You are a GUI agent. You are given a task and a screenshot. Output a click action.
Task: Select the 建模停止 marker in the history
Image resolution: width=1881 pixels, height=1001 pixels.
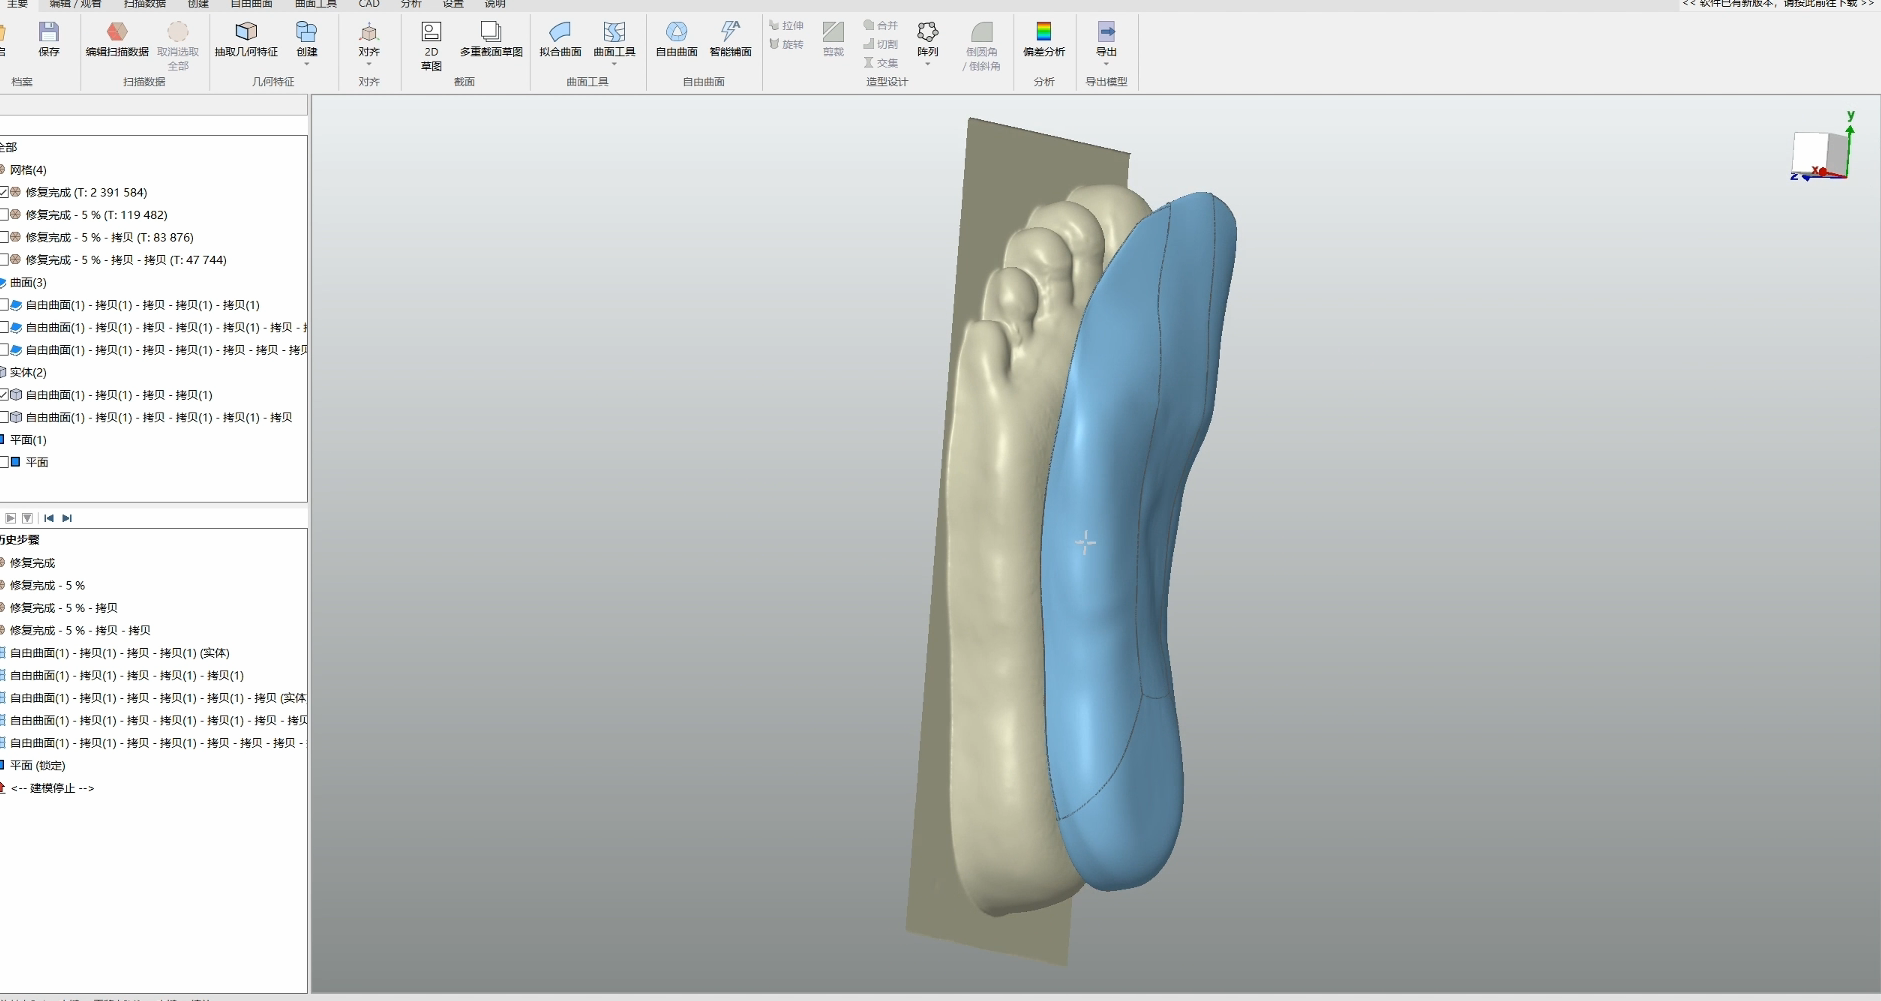coord(52,788)
